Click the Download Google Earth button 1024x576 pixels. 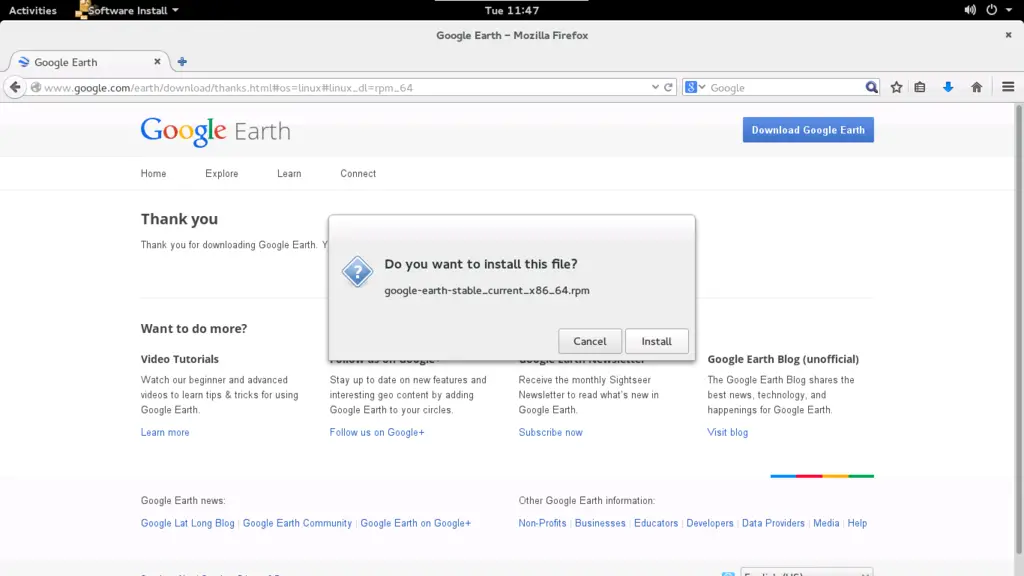tap(808, 130)
